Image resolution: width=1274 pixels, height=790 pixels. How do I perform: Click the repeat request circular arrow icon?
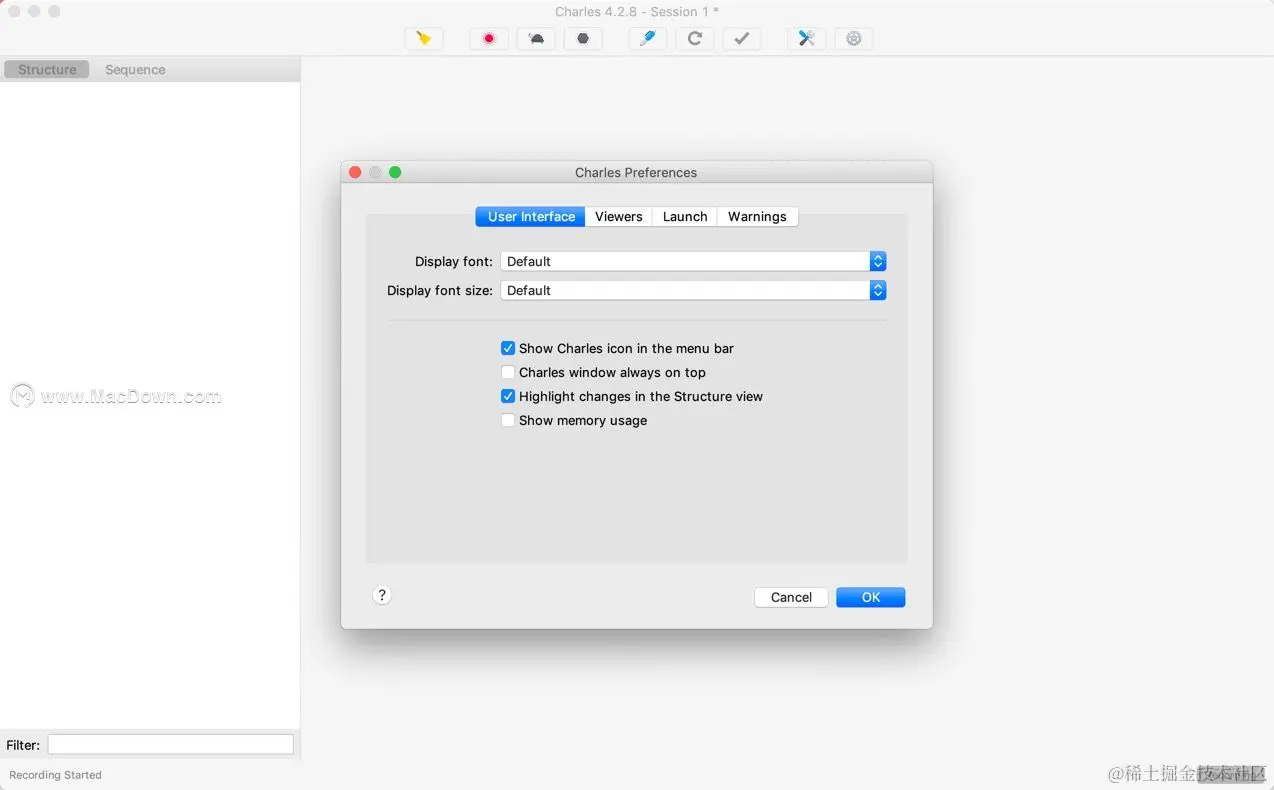coord(695,39)
